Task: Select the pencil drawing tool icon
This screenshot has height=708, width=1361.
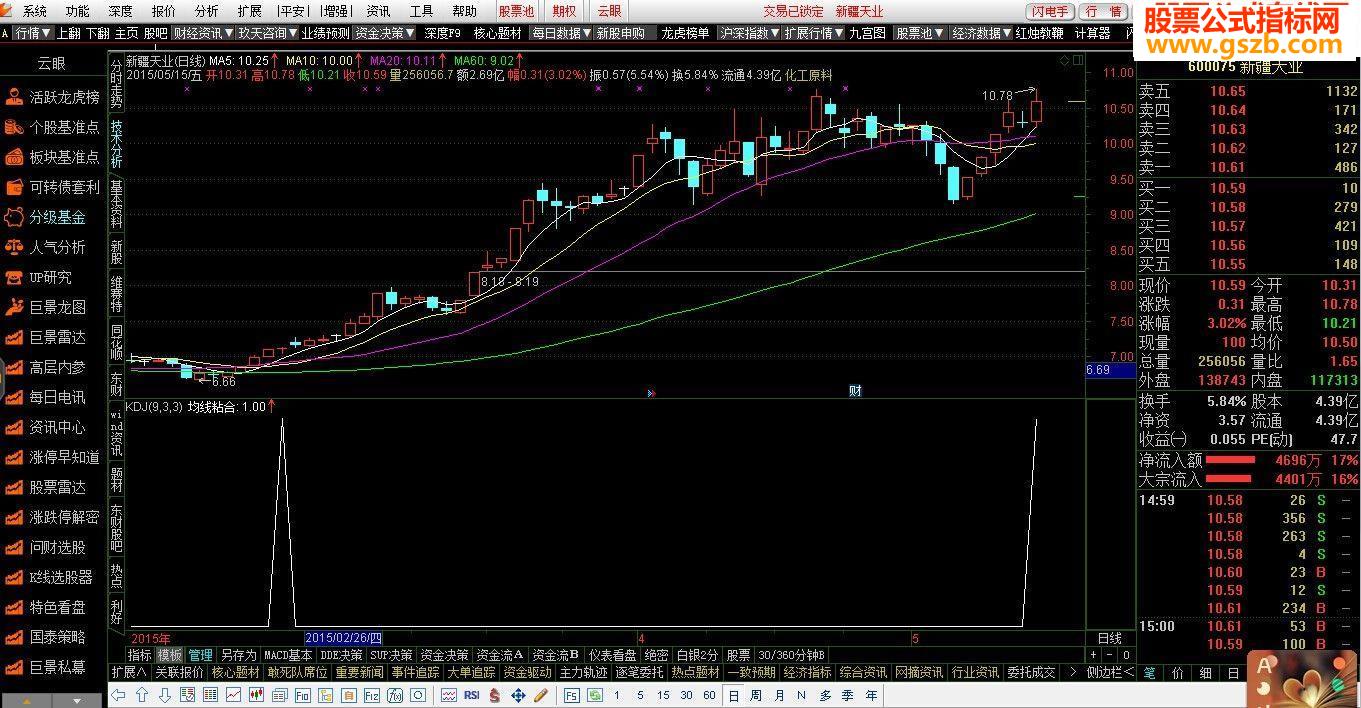Action: point(541,695)
